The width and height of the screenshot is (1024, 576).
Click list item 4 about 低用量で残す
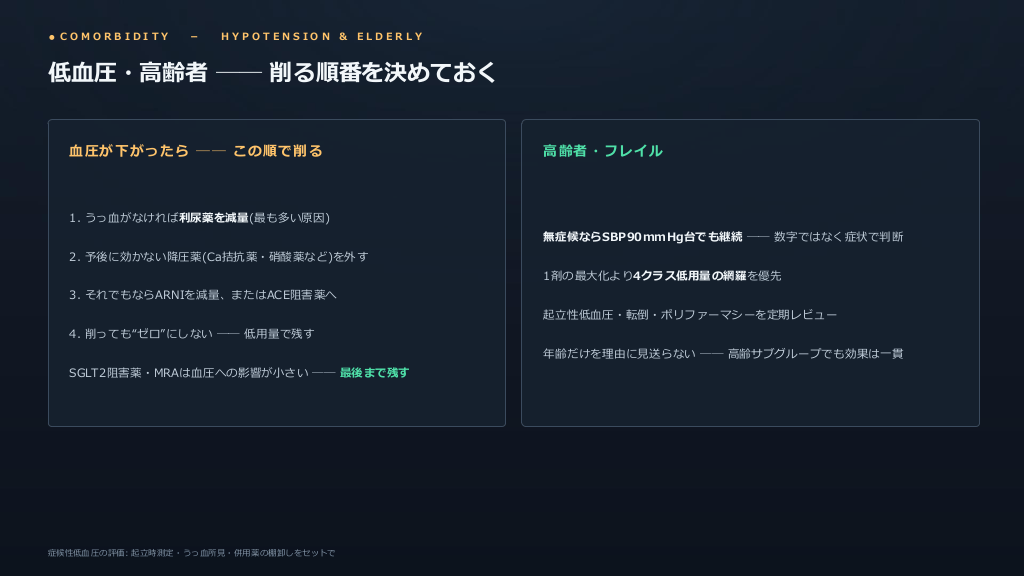pos(192,334)
